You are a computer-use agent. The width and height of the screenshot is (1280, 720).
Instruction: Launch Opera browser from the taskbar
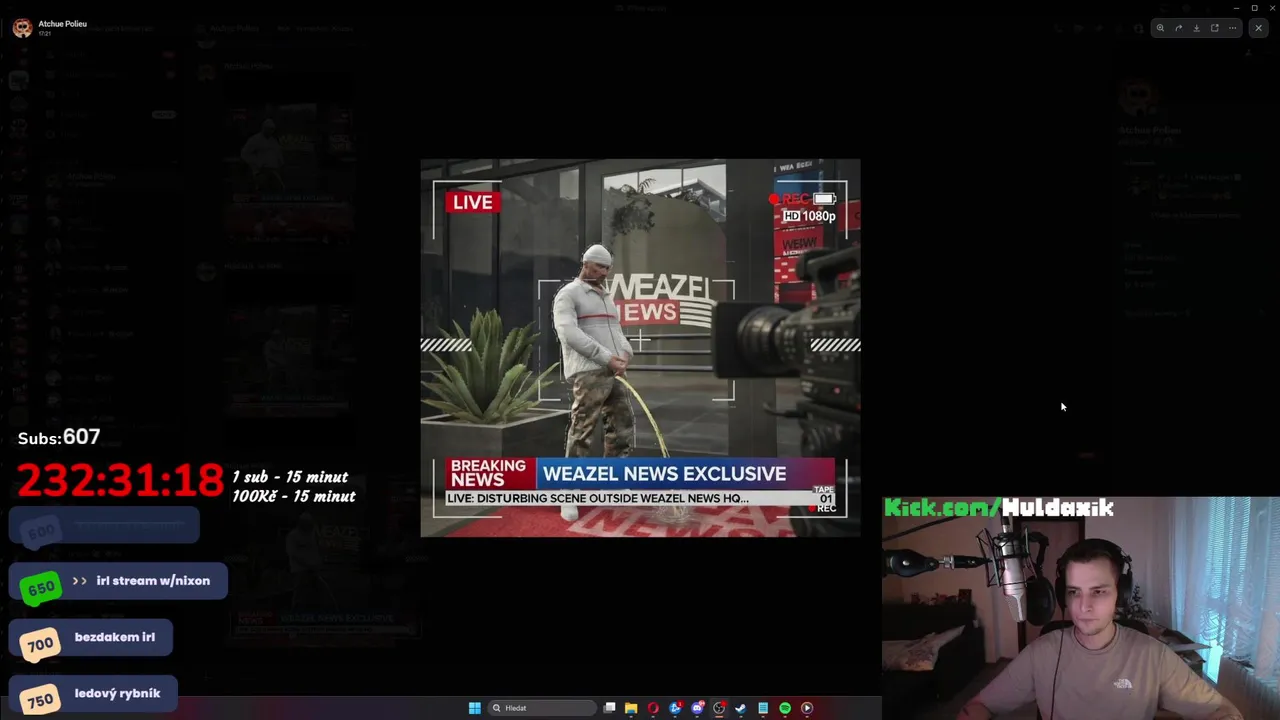coord(653,708)
